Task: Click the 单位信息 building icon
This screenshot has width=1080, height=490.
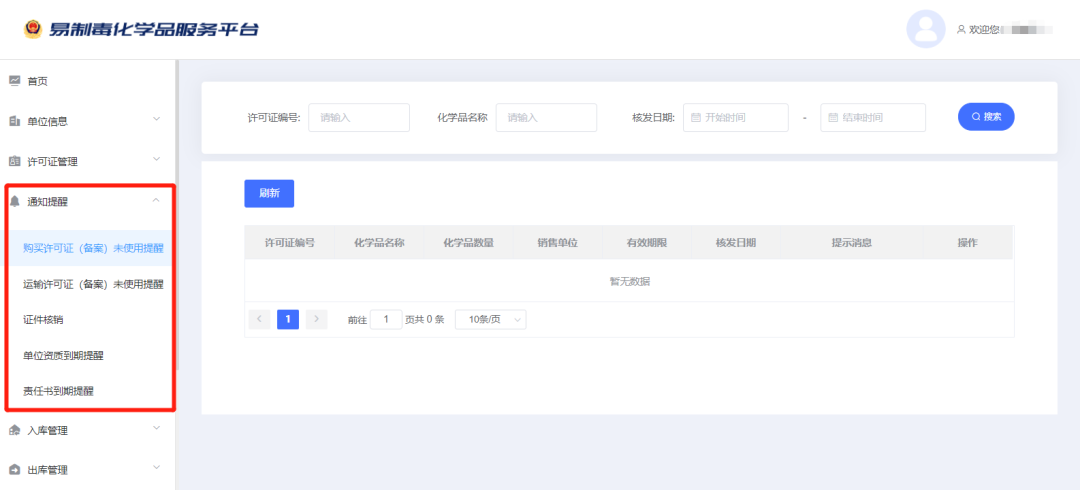Action: (15, 121)
